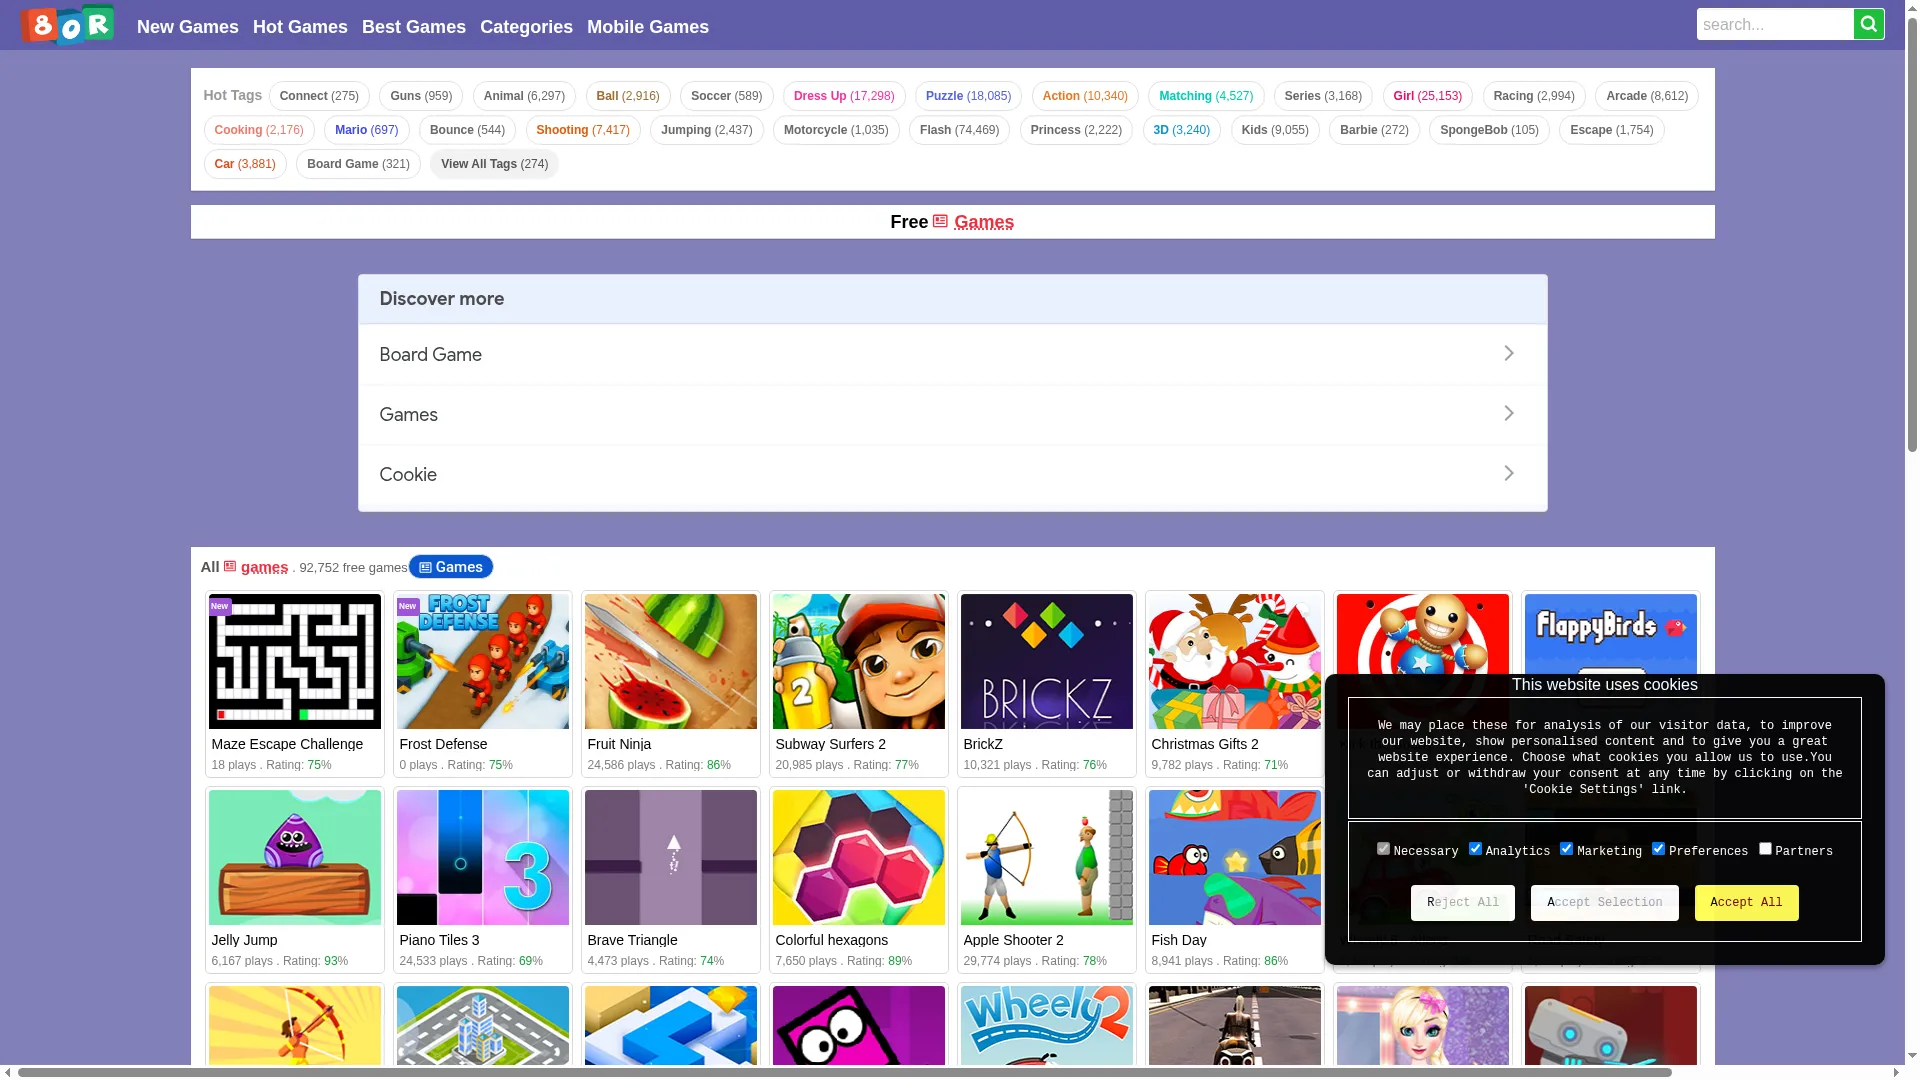The width and height of the screenshot is (1920, 1080).
Task: Select the Matching tag
Action: (x=1206, y=96)
